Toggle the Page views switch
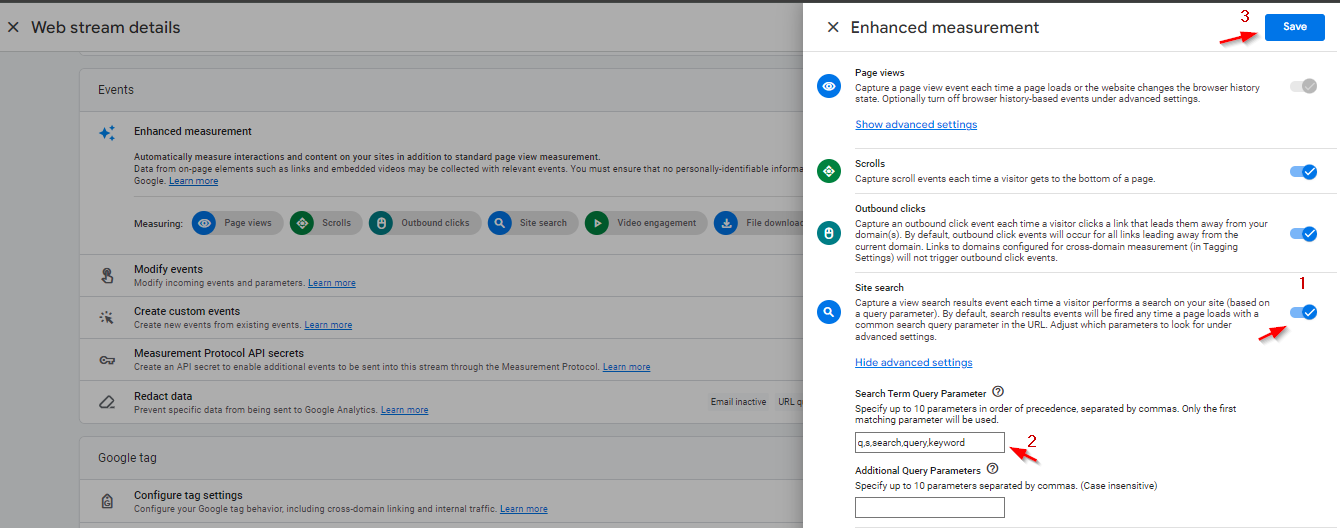Viewport: 1340px width, 528px height. [1303, 87]
